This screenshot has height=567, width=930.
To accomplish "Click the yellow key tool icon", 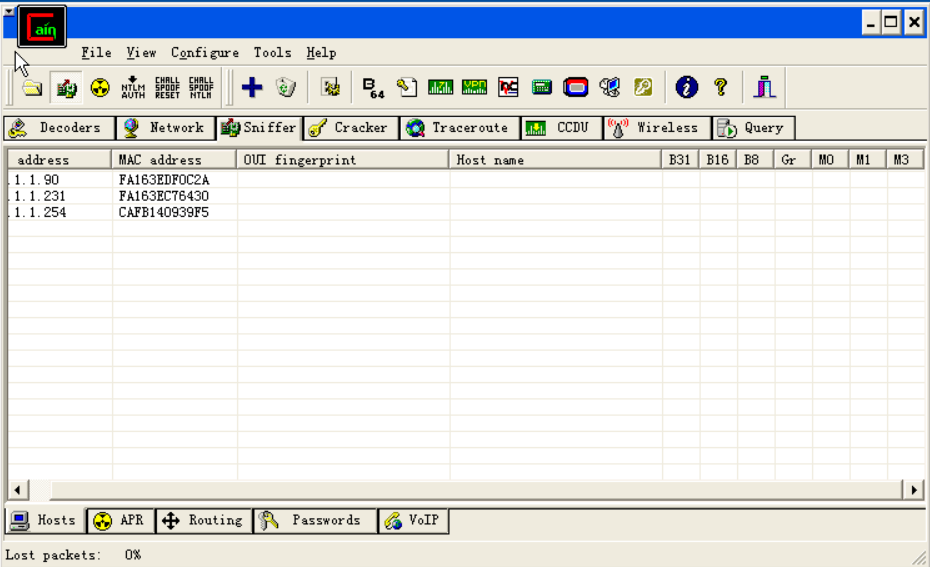I will point(643,87).
